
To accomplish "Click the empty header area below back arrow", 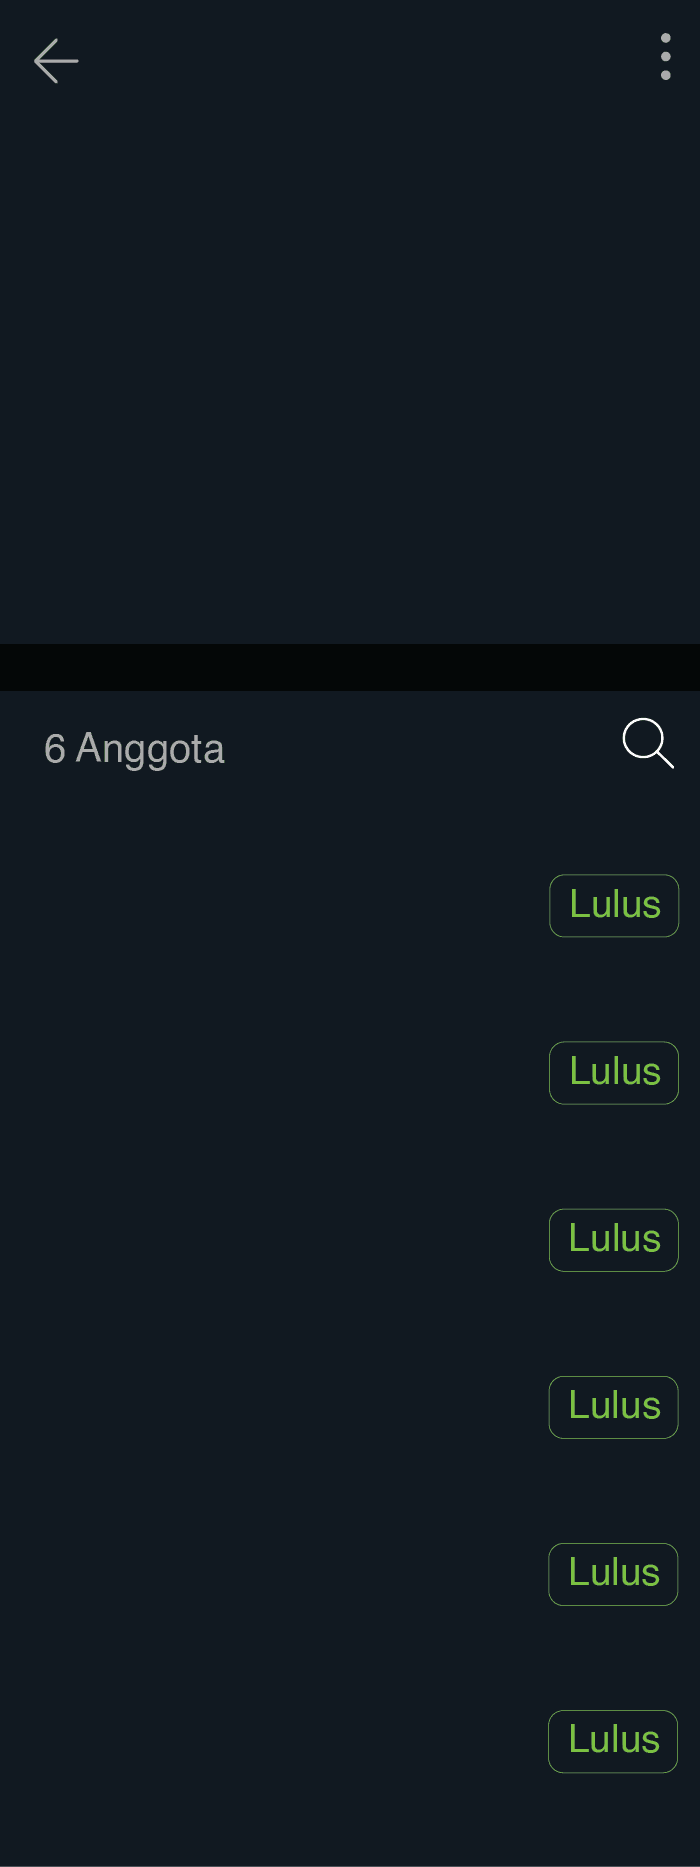I will (350, 370).
